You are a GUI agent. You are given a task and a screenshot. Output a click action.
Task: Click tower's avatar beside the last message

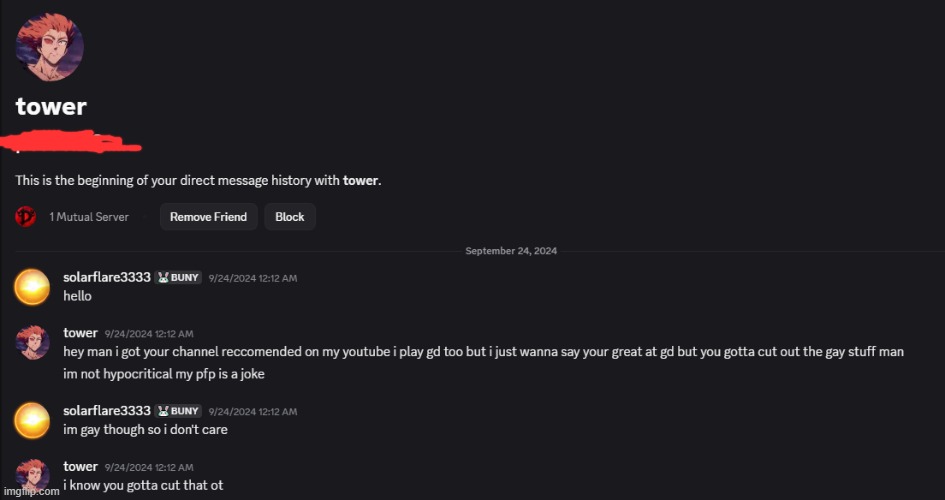(32, 476)
